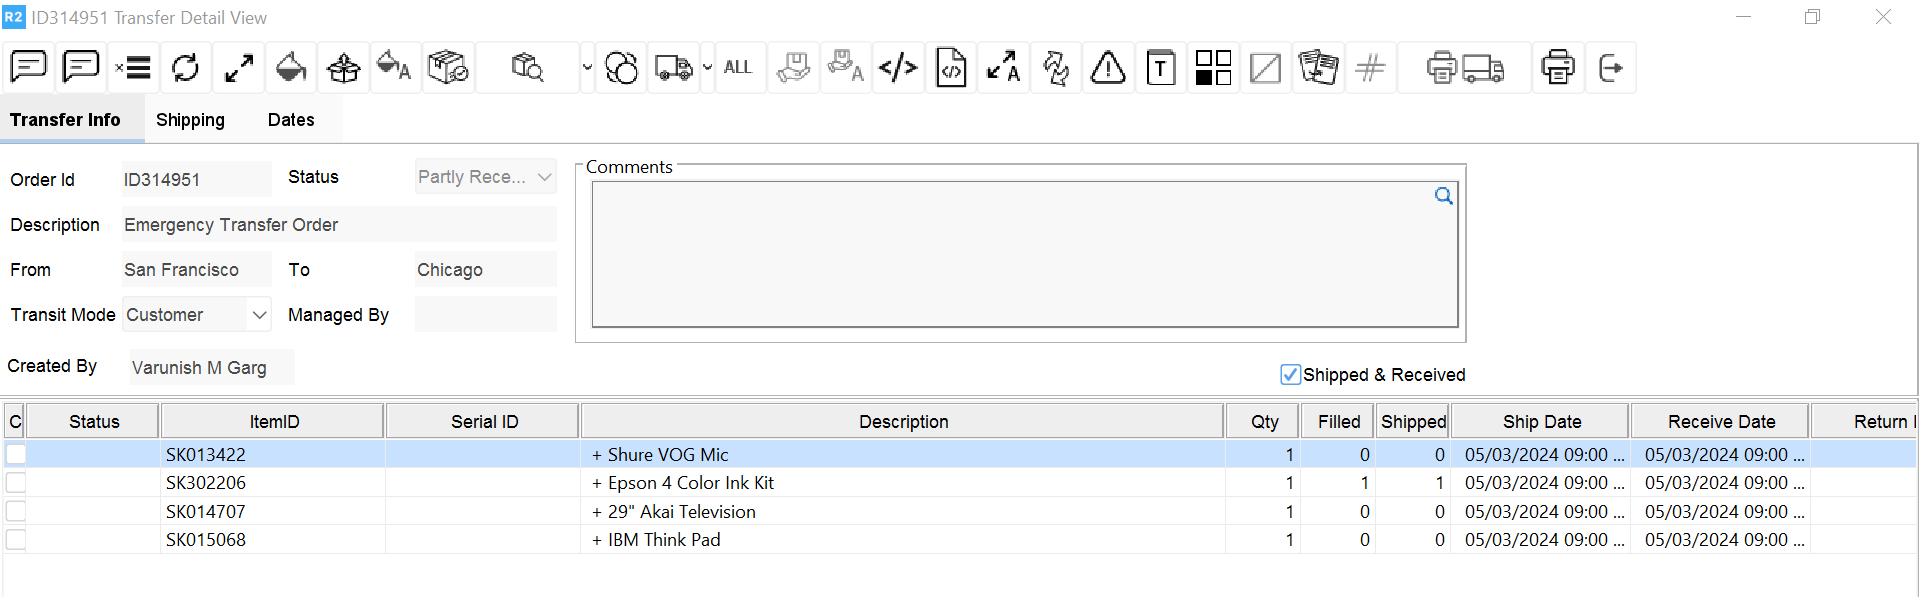Click the open box with up arrow icon
Screen dimensions: 1920x597
point(343,68)
